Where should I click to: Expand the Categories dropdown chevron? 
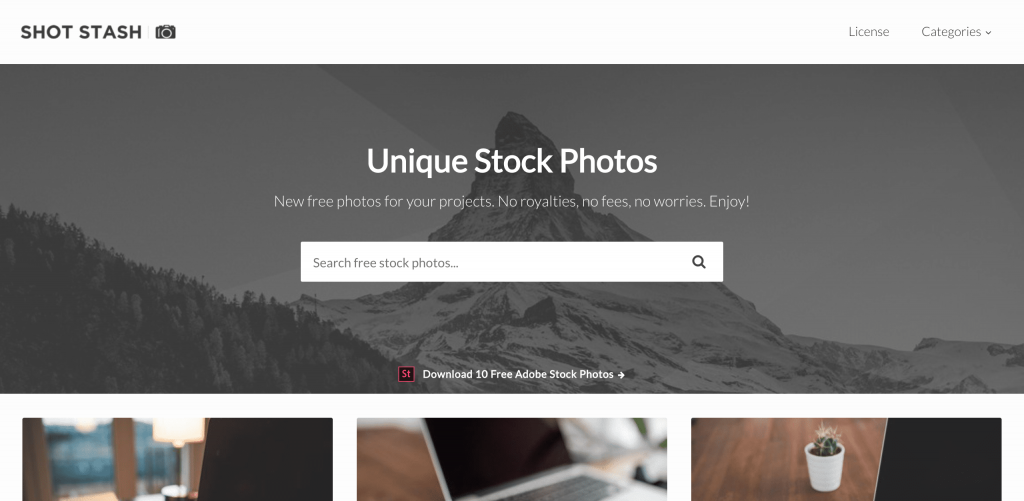coord(988,33)
